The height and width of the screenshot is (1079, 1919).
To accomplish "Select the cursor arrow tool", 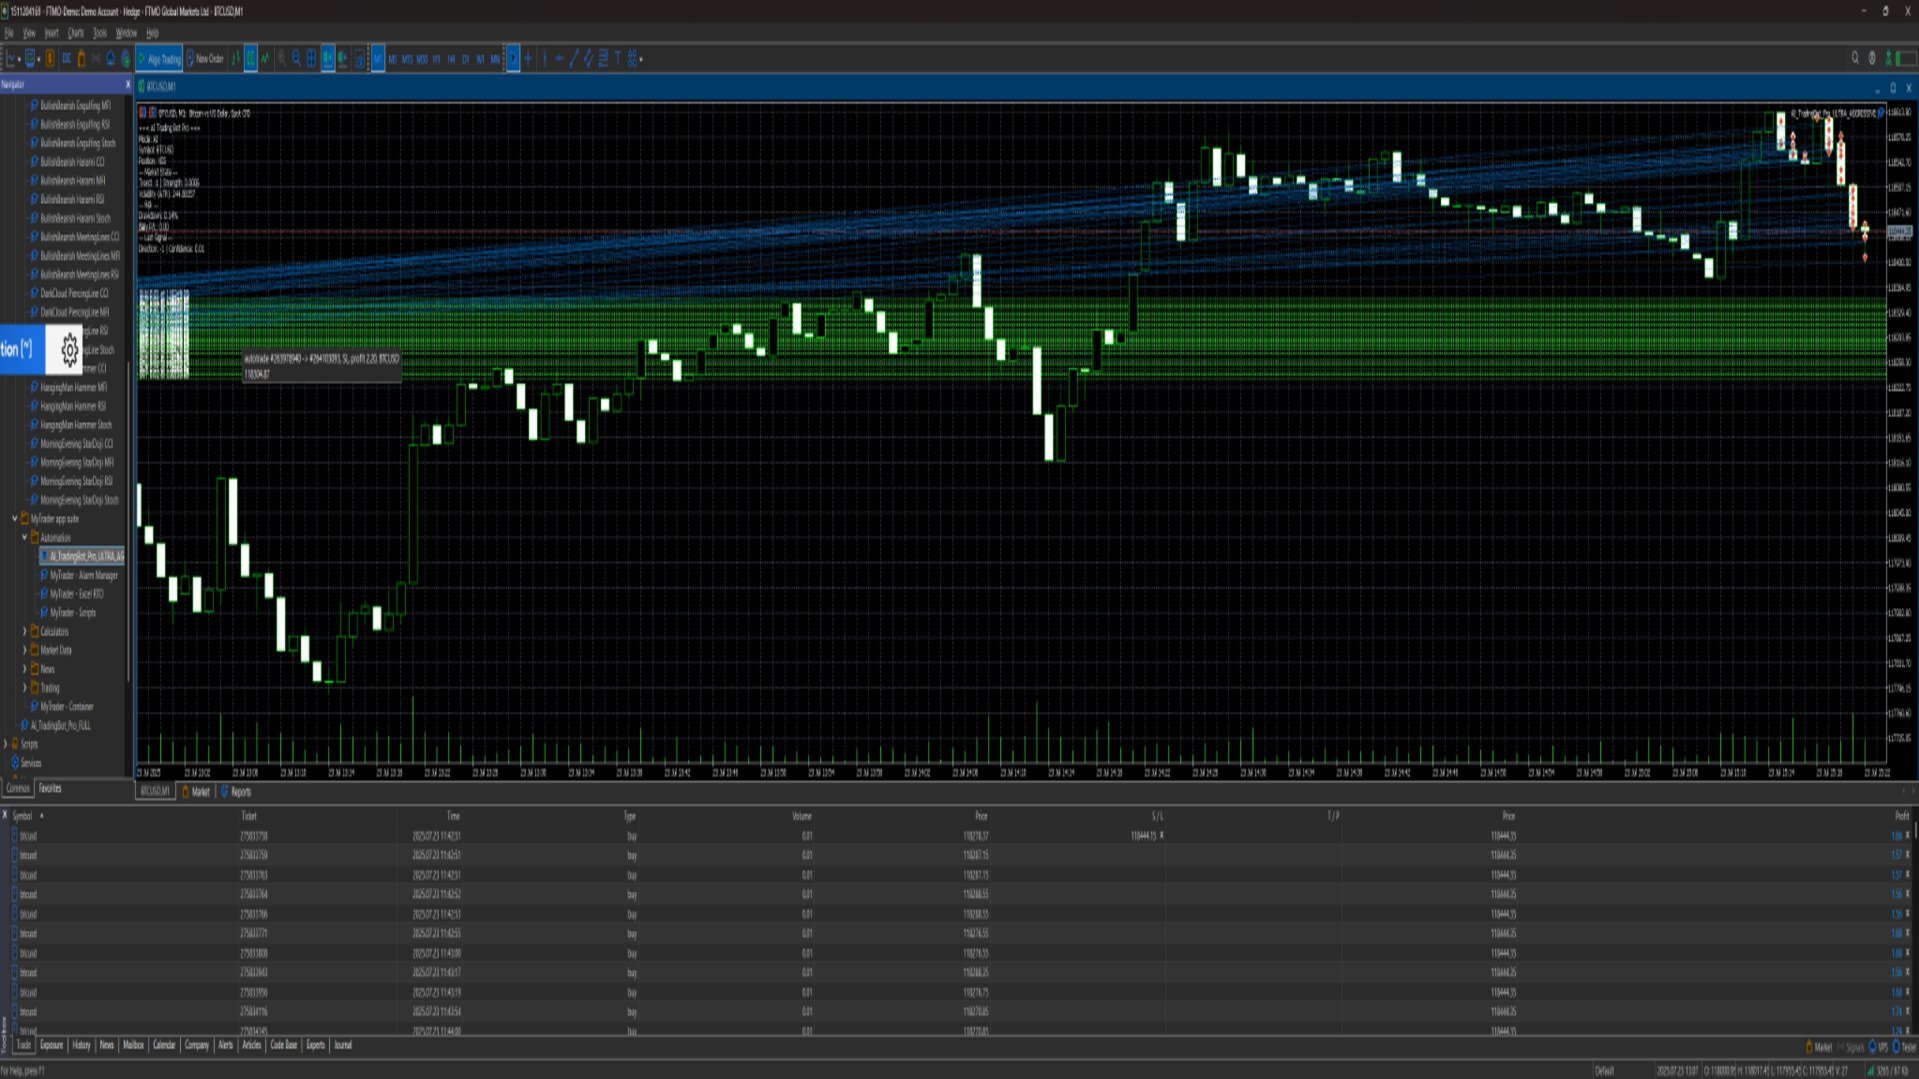I will coord(513,59).
